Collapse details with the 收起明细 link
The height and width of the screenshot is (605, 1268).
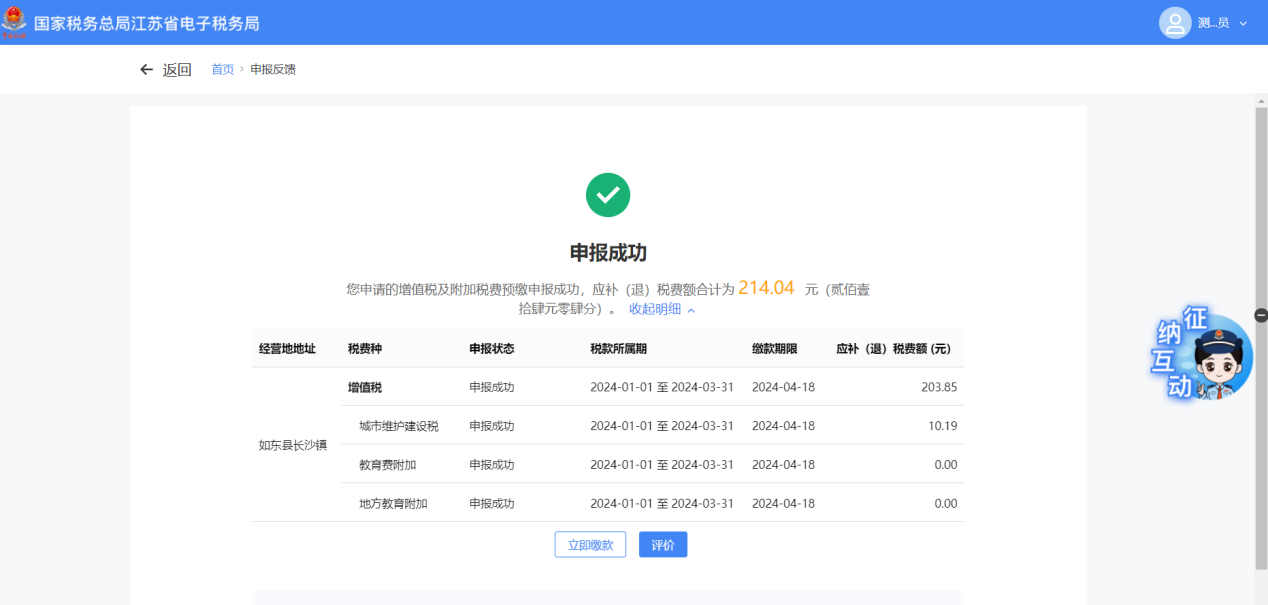[655, 309]
